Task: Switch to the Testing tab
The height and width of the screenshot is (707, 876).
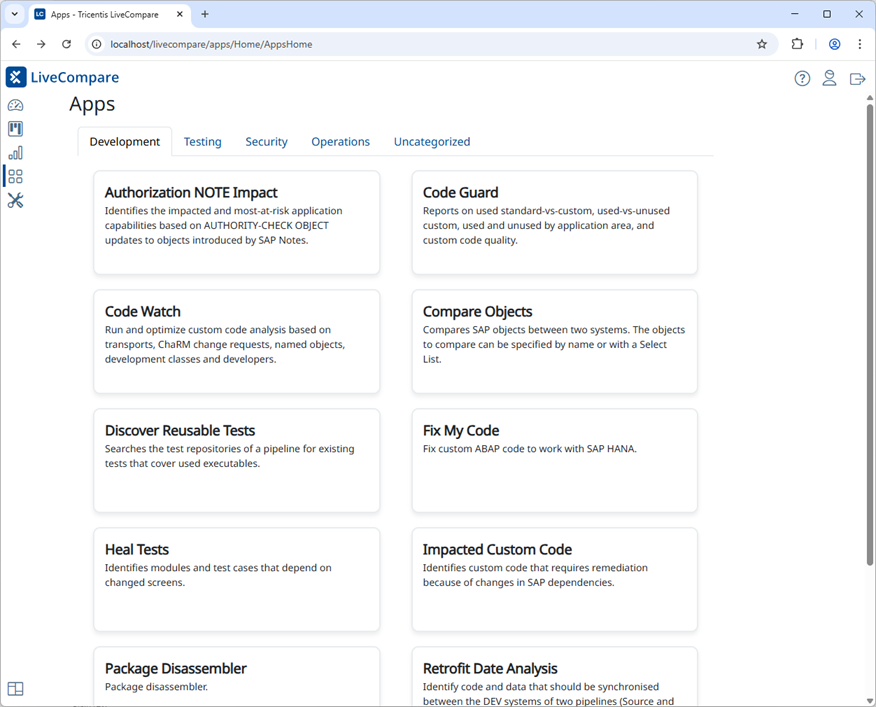Action: click(203, 142)
